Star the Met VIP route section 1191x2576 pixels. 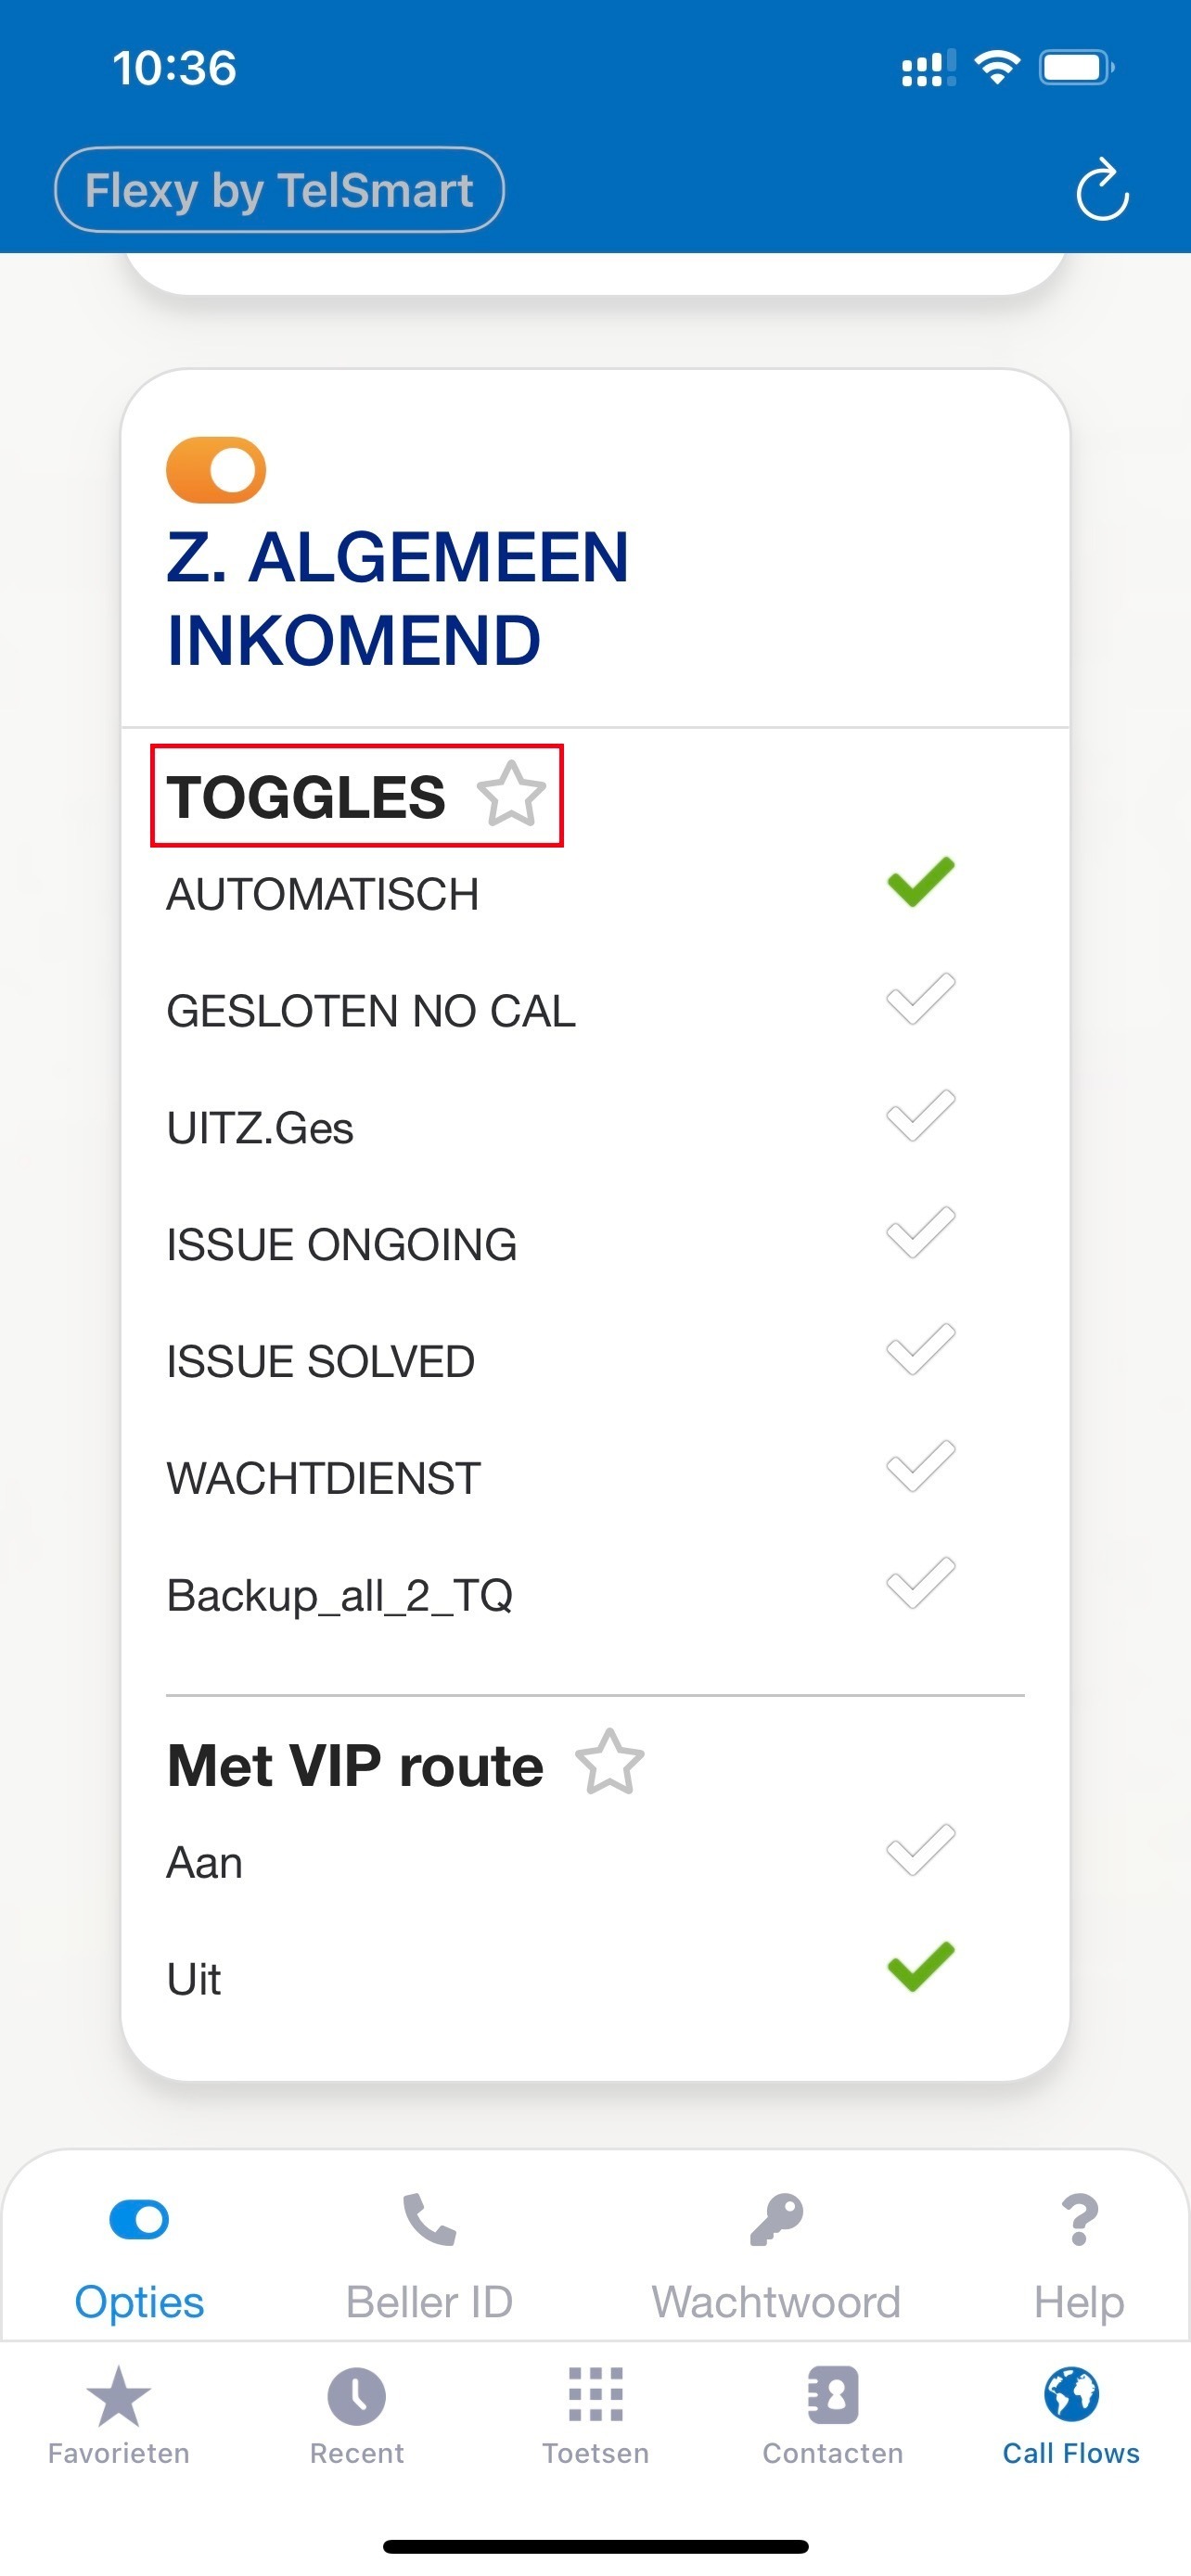[610, 1763]
